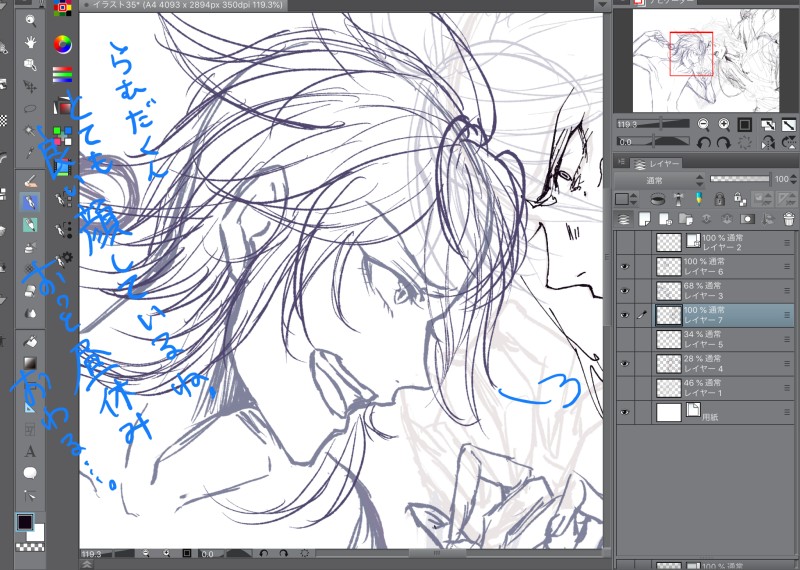
Task: Select the Eyedropper tool
Action: point(31,152)
